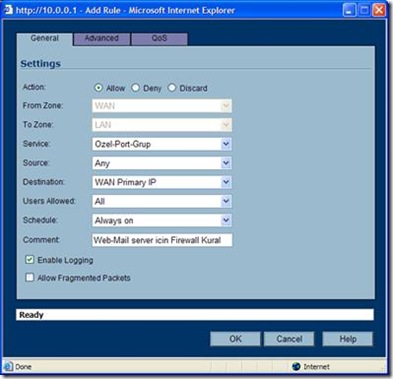The height and width of the screenshot is (379, 393).
Task: Open the Schedule dropdown showing Always on
Action: point(162,220)
